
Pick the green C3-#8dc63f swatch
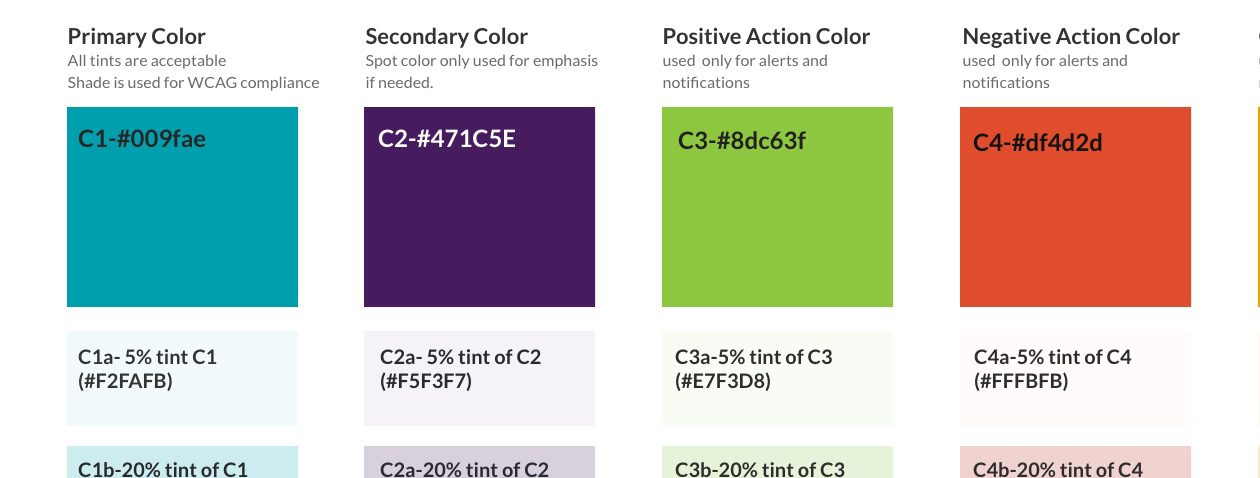[777, 207]
